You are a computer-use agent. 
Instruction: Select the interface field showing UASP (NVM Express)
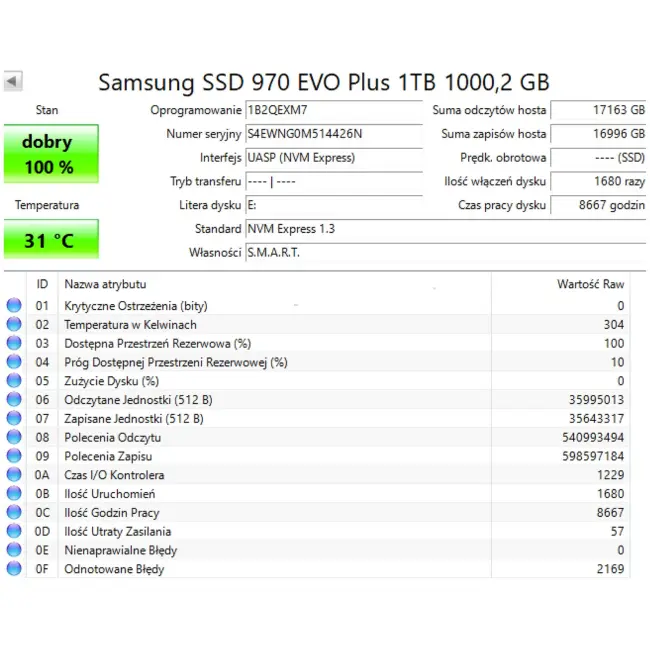click(333, 157)
